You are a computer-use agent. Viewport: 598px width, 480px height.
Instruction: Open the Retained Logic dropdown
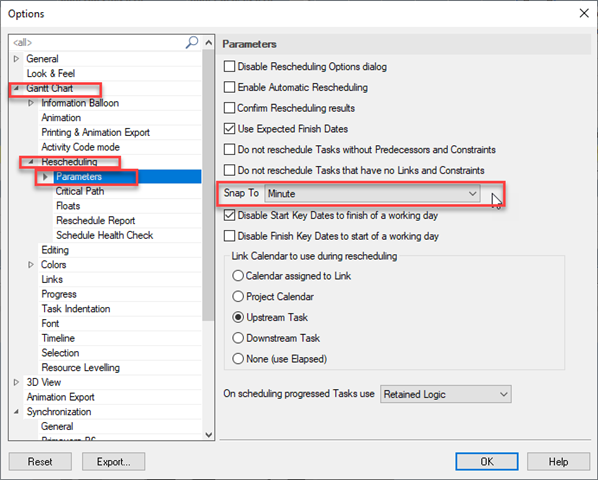click(446, 394)
